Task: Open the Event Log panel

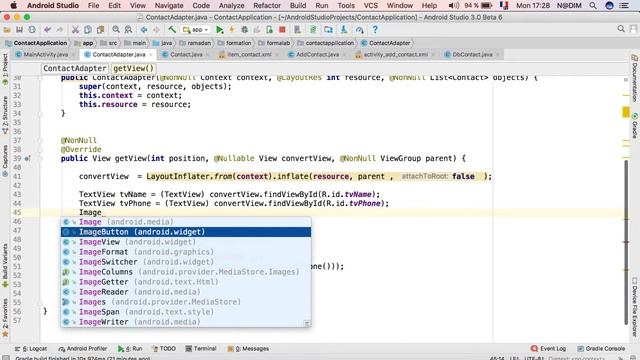Action: pyautogui.click(x=549, y=349)
